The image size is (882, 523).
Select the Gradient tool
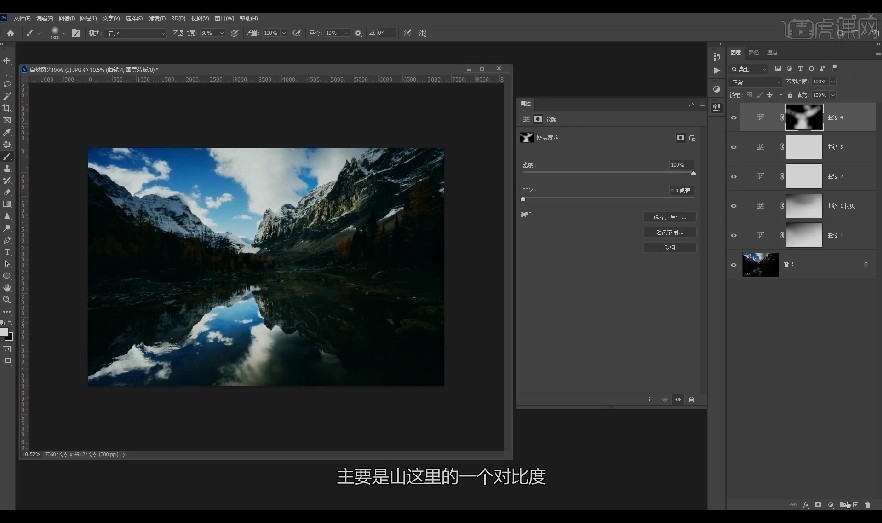(7, 204)
